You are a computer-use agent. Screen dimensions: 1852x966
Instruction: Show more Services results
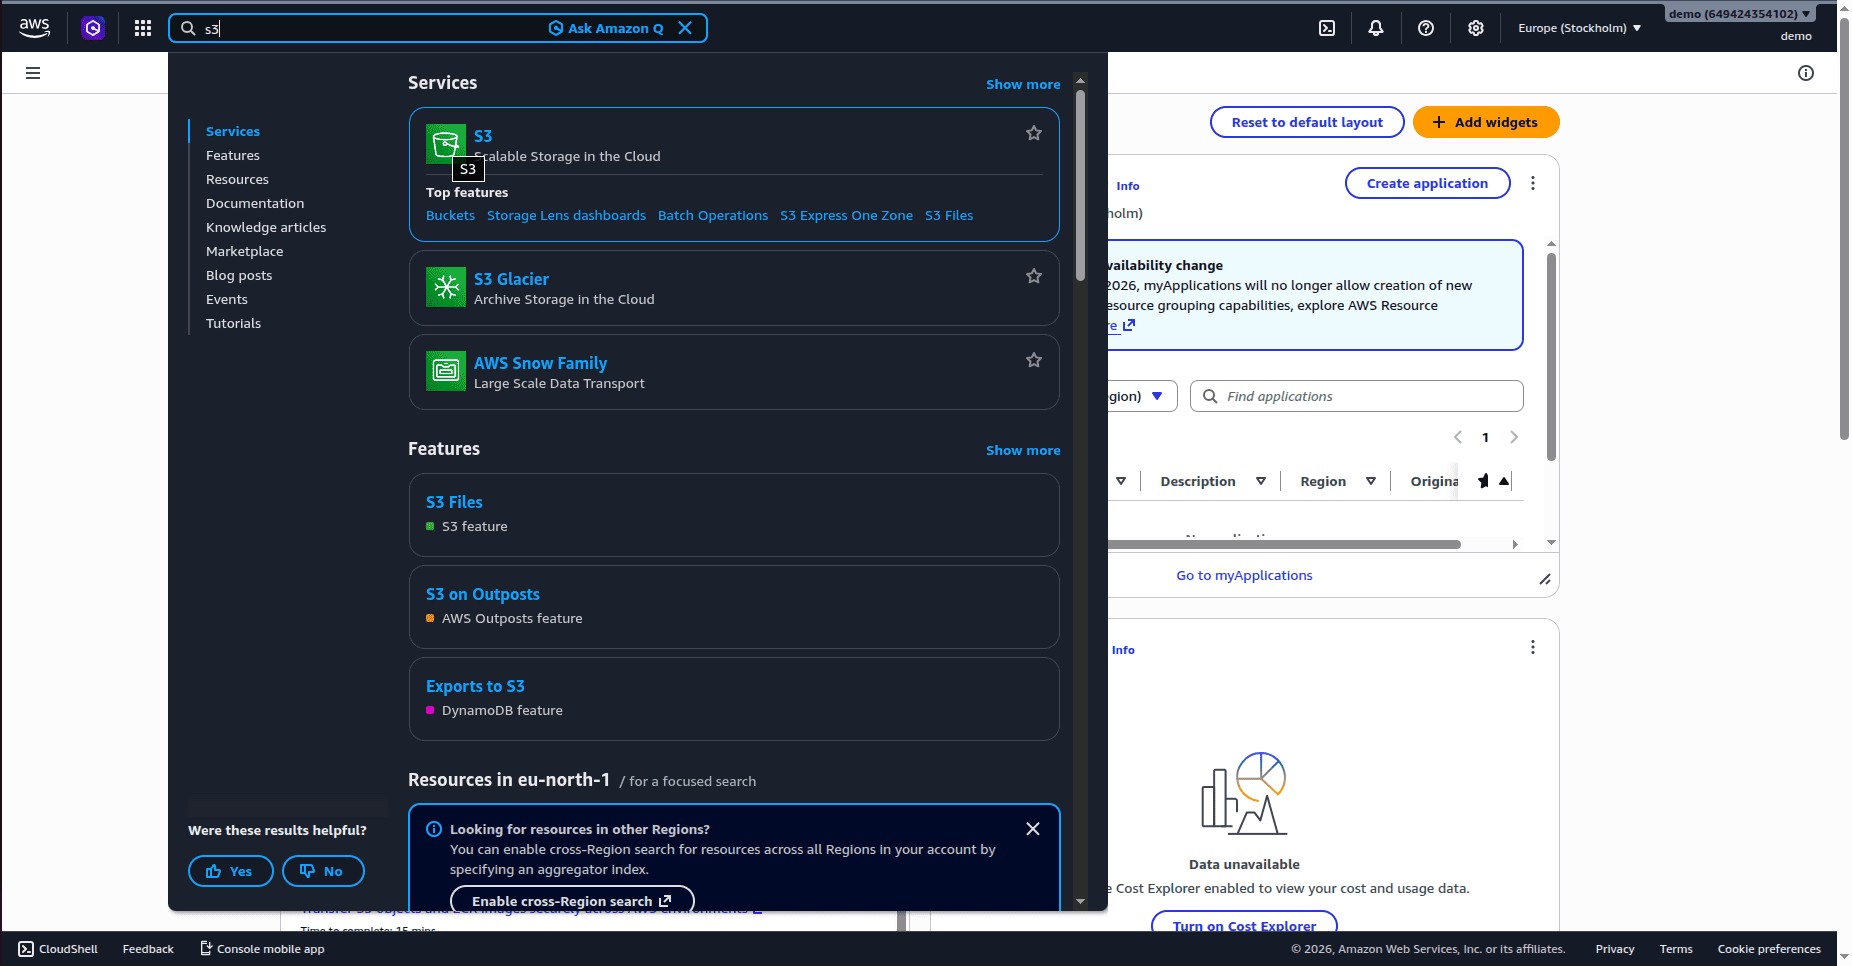1023,84
